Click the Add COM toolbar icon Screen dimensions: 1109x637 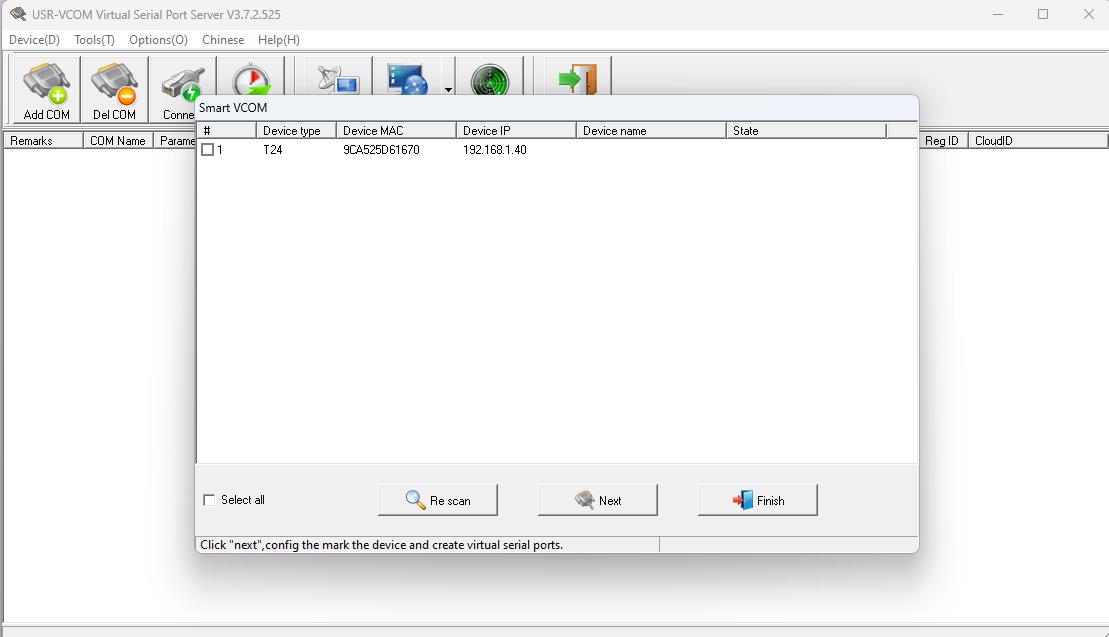(x=47, y=90)
